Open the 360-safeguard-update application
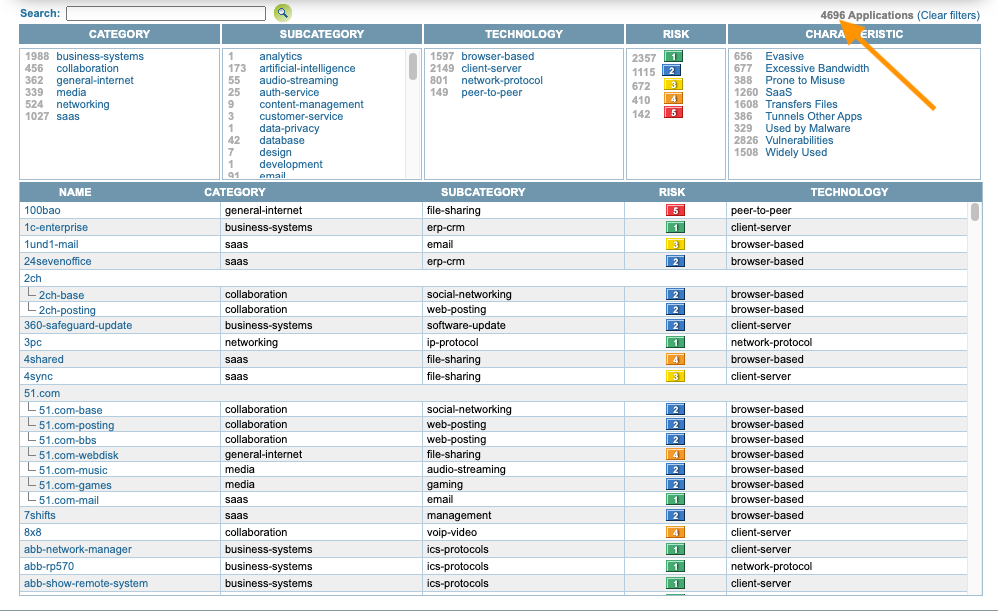The image size is (998, 615). coord(78,325)
